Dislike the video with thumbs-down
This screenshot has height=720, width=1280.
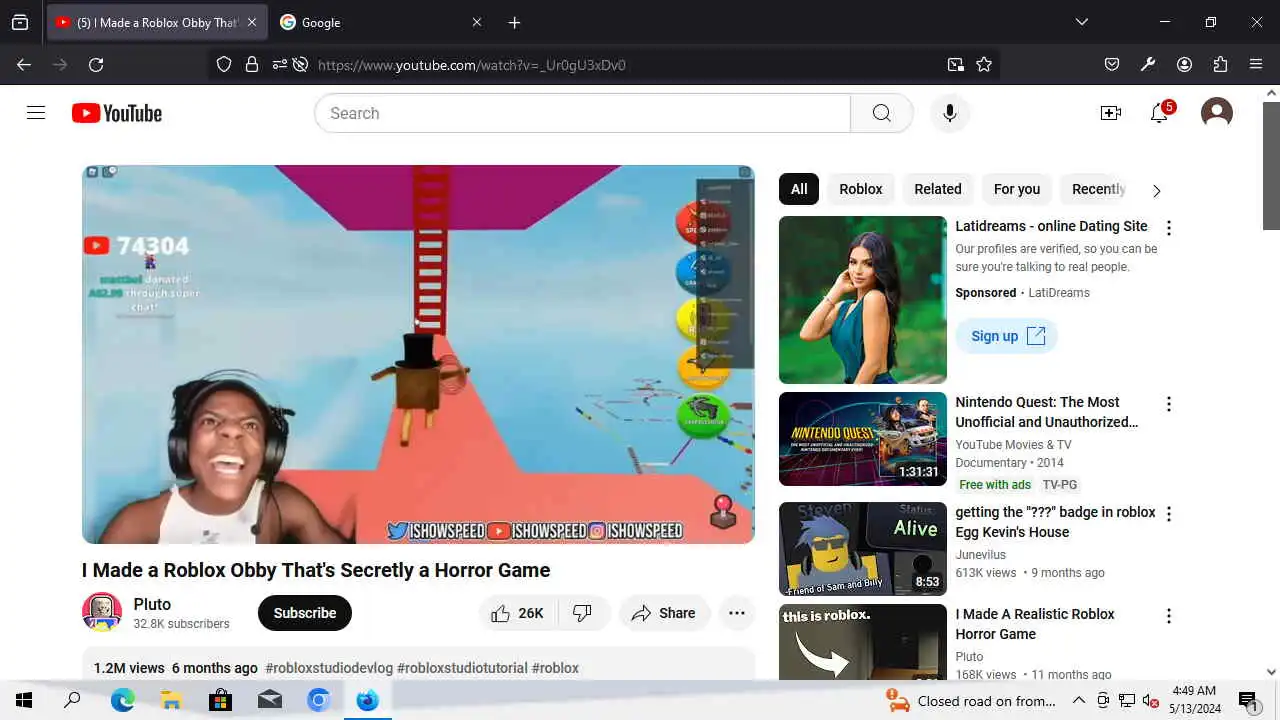[582, 613]
